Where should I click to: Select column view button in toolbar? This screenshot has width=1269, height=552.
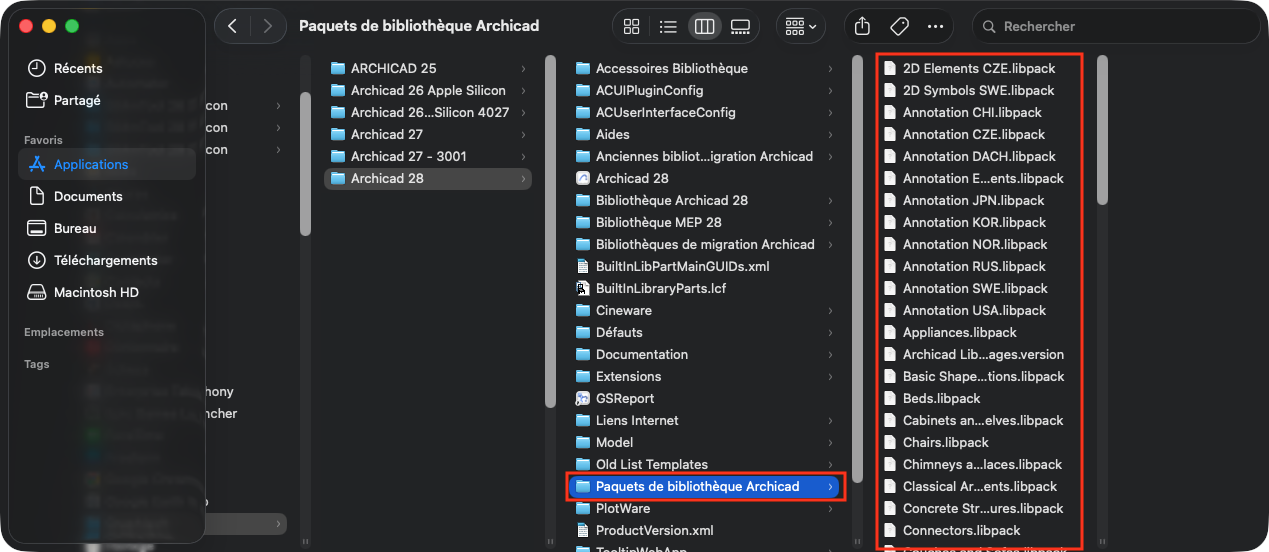tap(704, 26)
